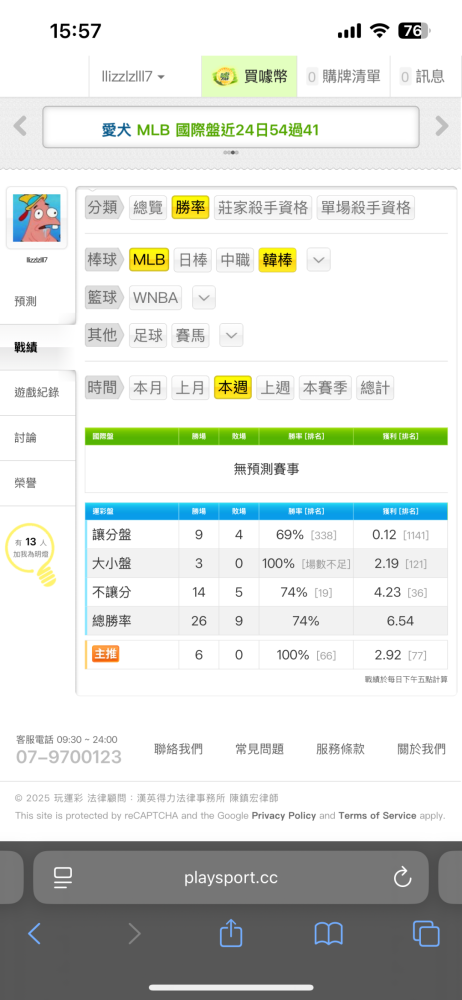
Task: Tap the Wi-Fi icon in status bar
Action: pos(380,30)
